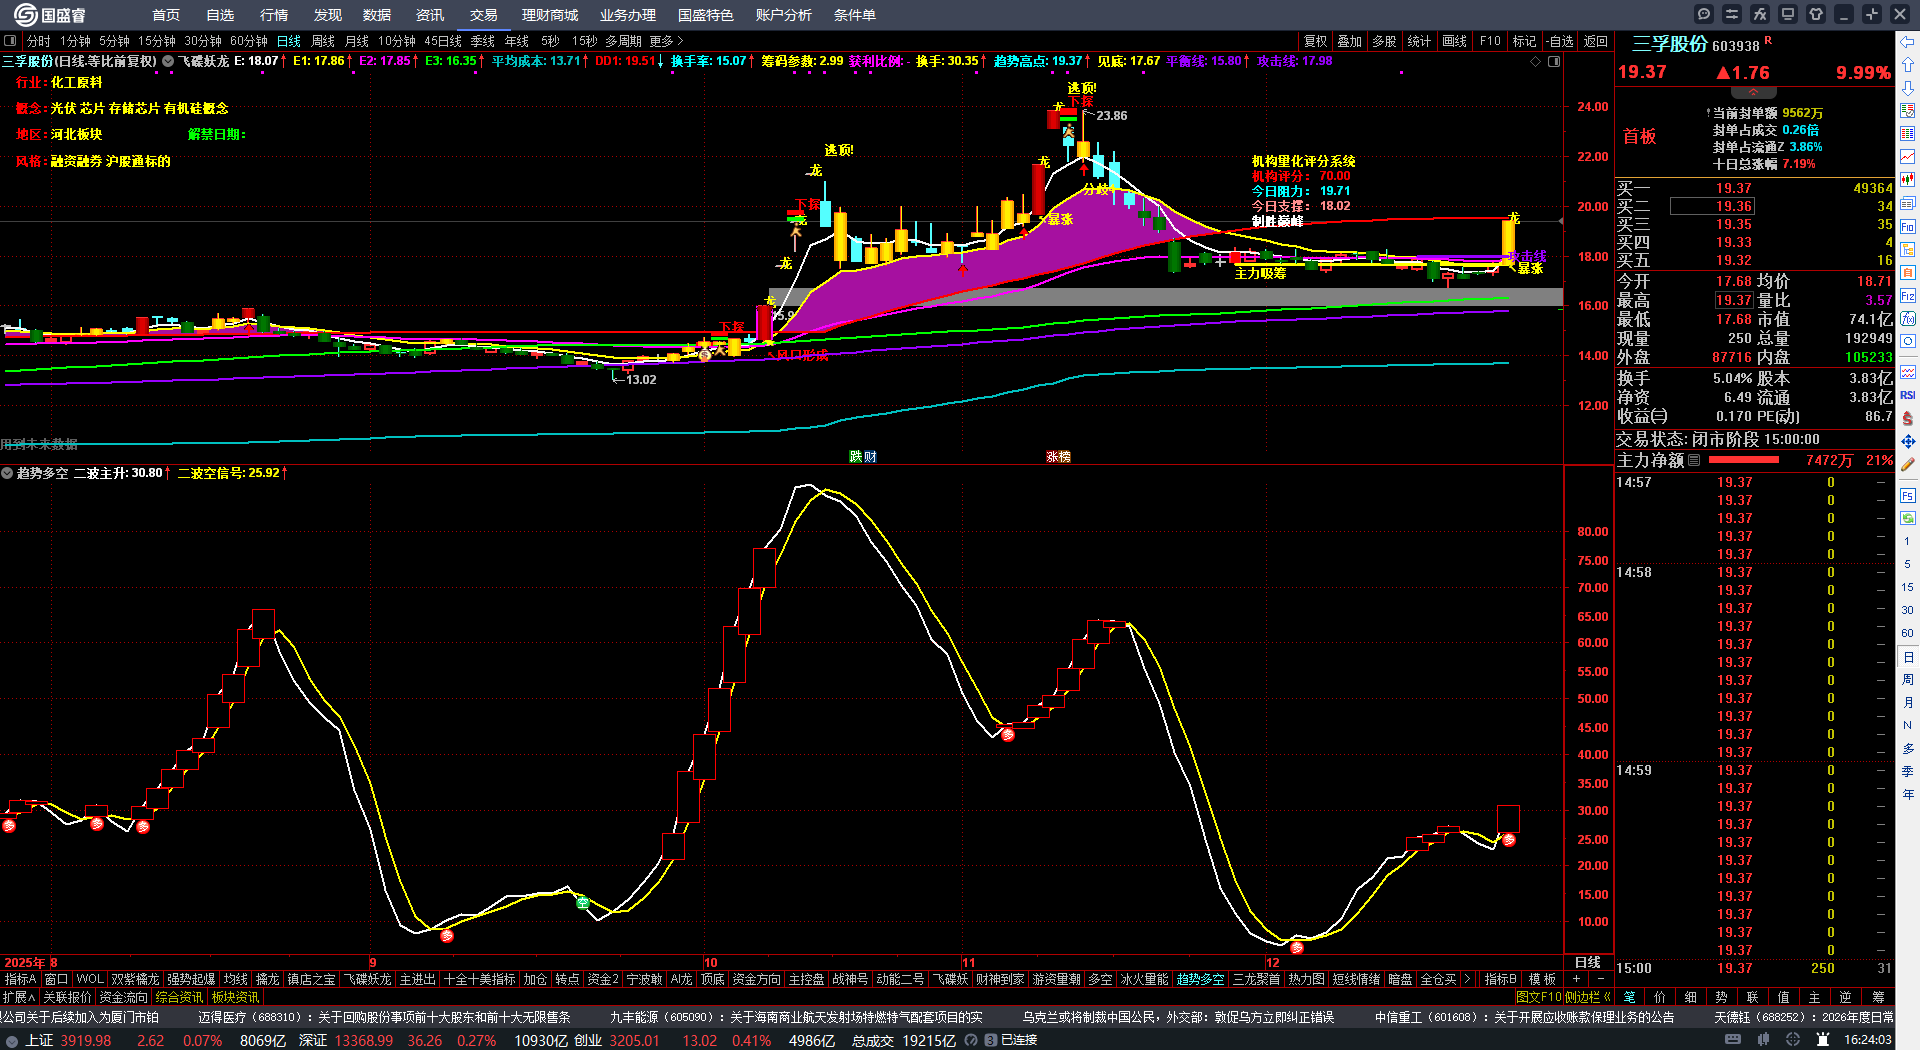The width and height of the screenshot is (1920, 1050).
Task: Click the 返回 back button
Action: click(1596, 41)
